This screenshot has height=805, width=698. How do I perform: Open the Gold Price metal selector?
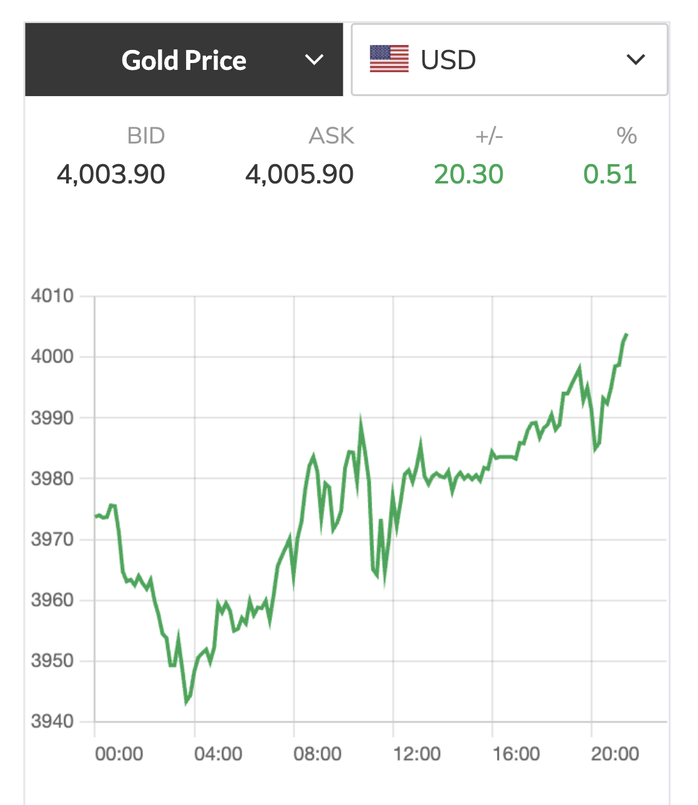coord(186,60)
